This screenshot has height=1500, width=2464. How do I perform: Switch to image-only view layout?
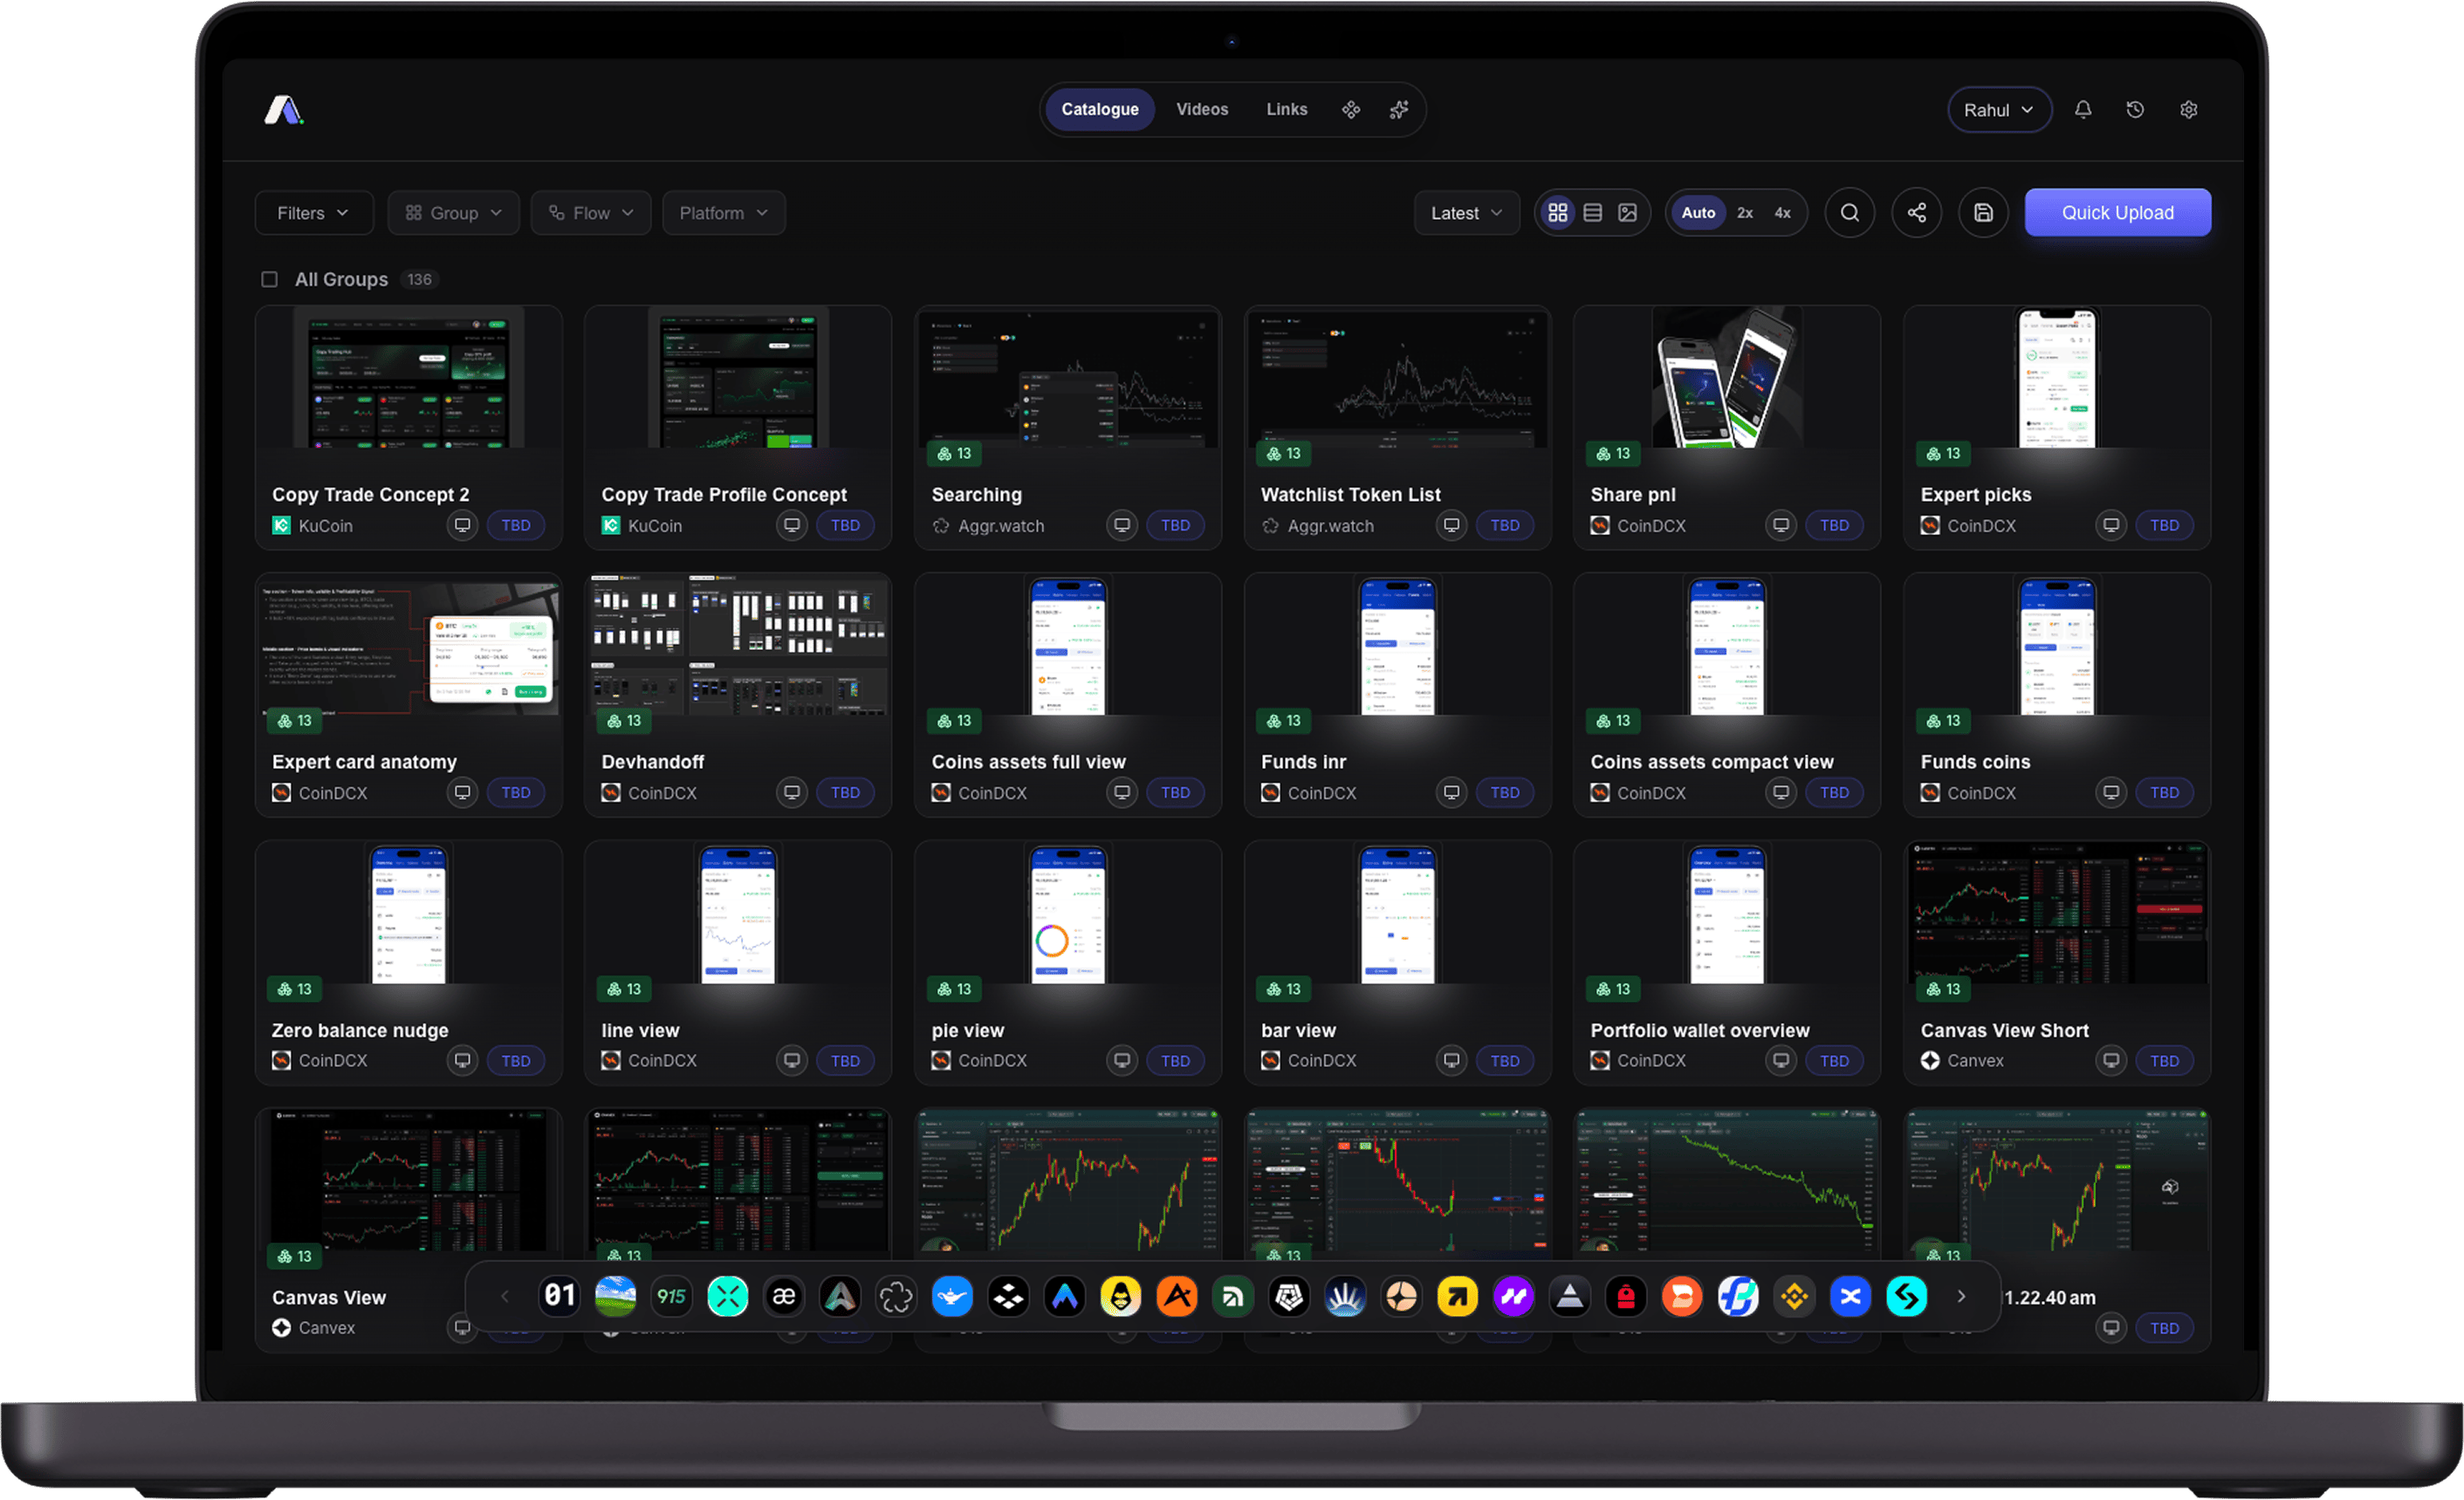[1627, 212]
